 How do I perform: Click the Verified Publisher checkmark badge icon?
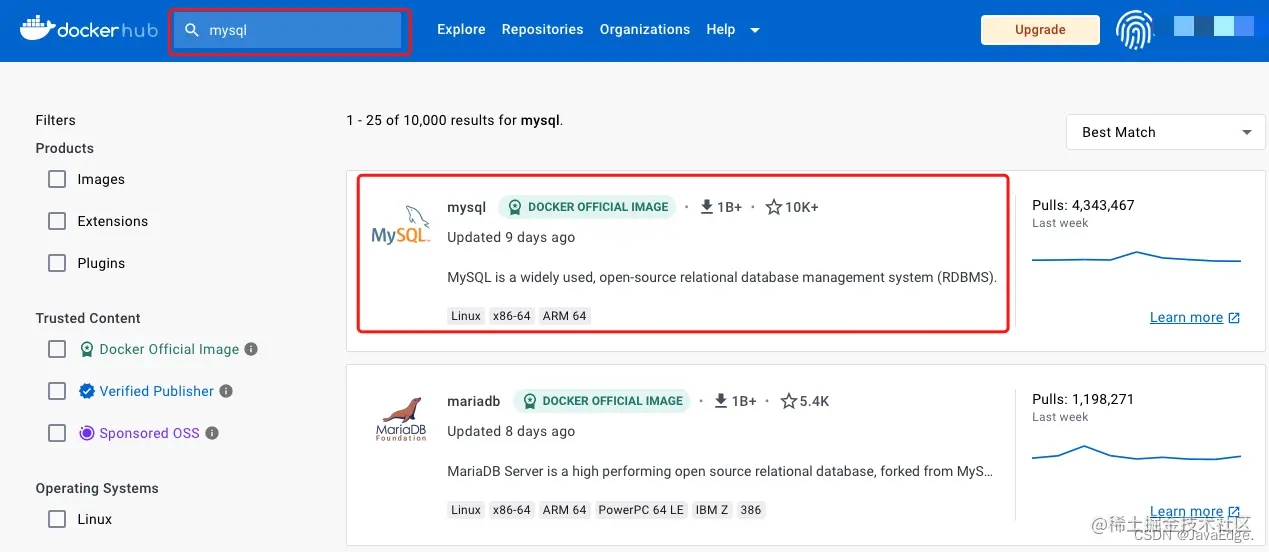pos(87,391)
